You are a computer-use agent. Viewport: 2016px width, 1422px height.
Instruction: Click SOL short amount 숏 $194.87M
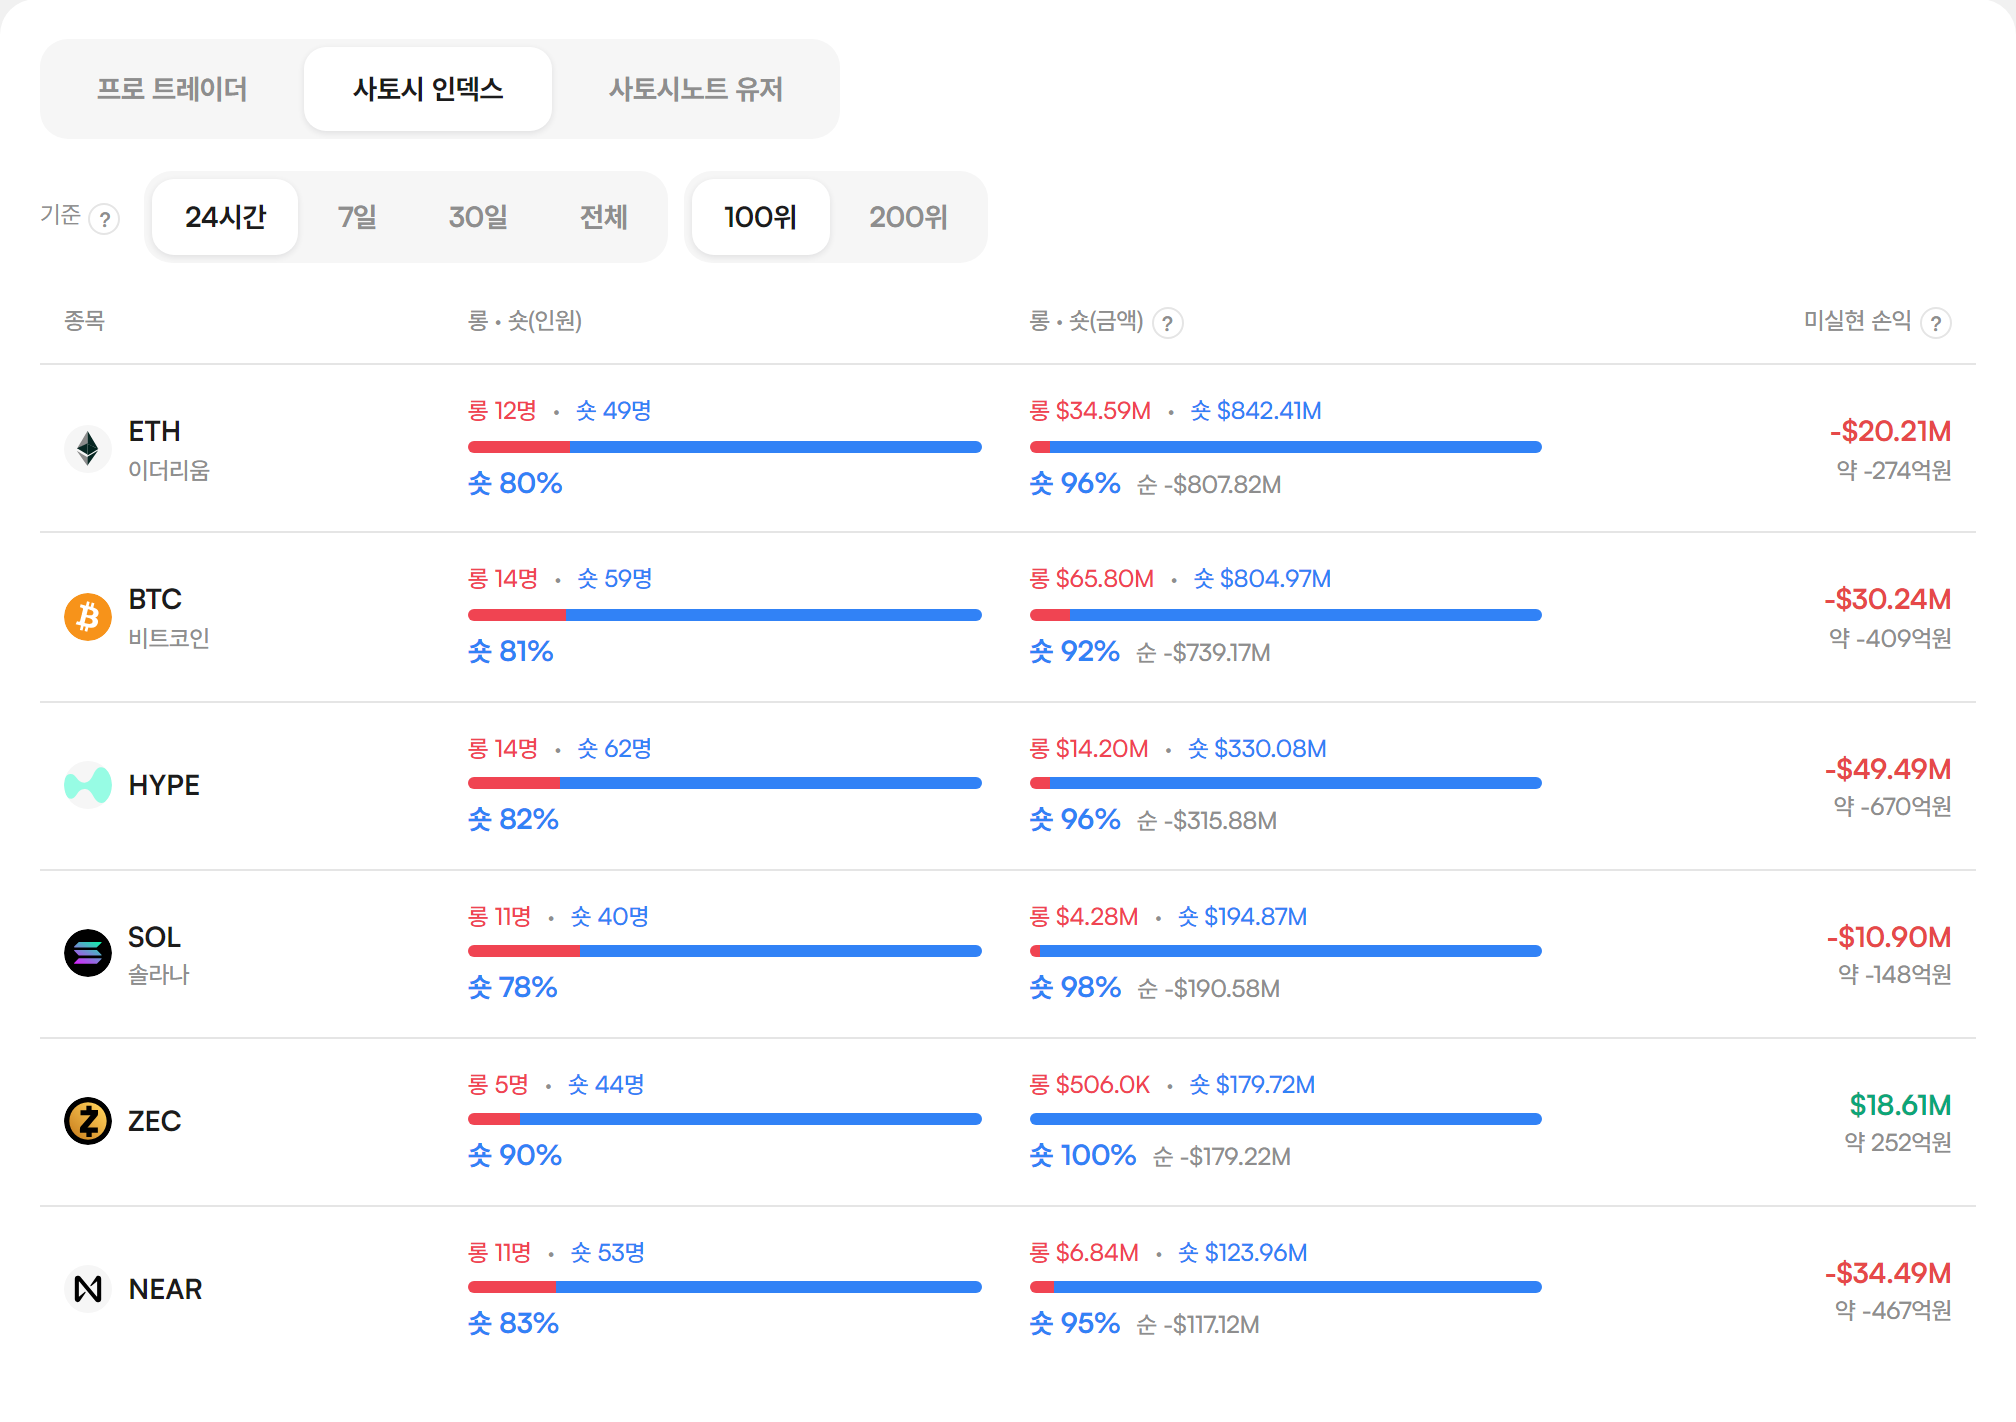[1243, 917]
